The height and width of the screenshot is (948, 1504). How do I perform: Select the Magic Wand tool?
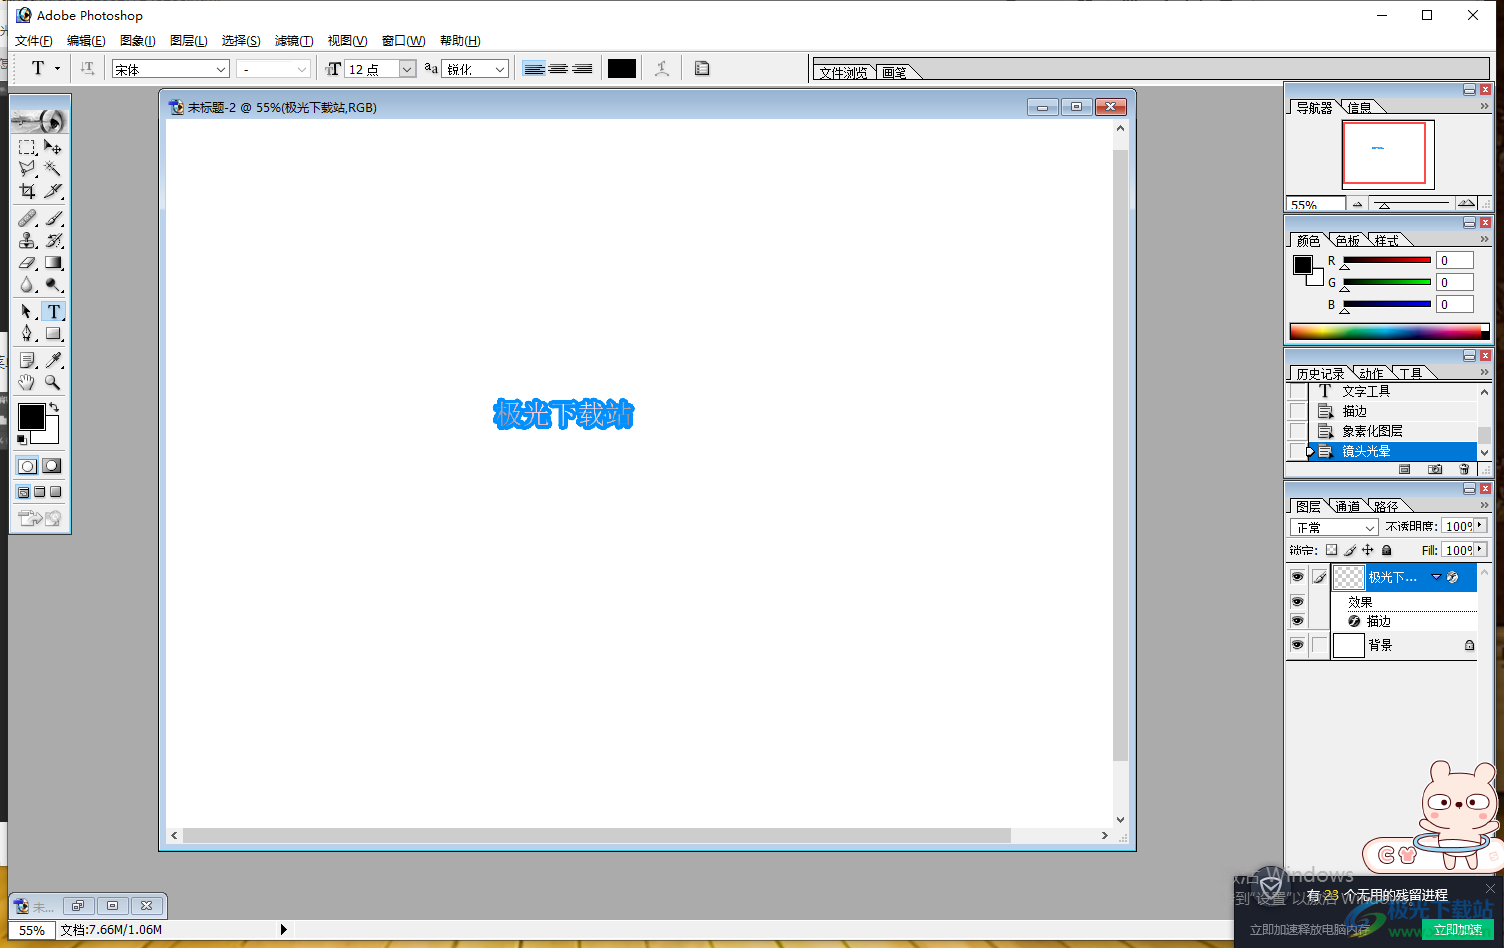coord(53,169)
